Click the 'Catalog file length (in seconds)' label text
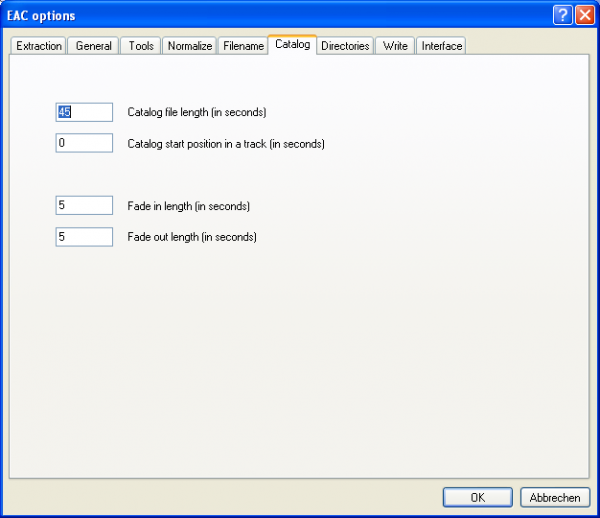This screenshot has height=518, width=600. [196, 112]
